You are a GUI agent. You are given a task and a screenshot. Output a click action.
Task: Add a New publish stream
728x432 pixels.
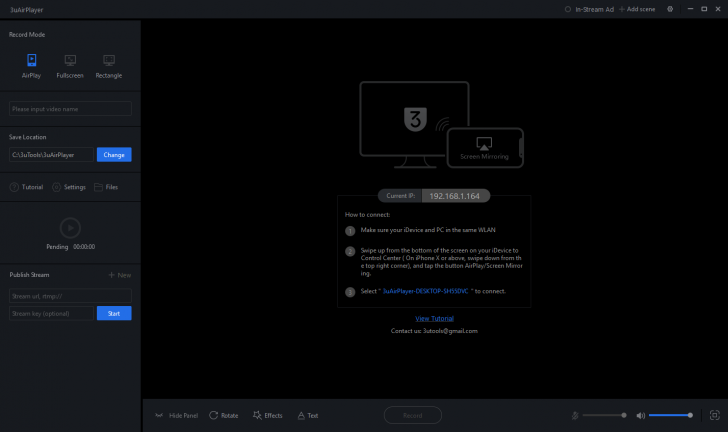[120, 275]
